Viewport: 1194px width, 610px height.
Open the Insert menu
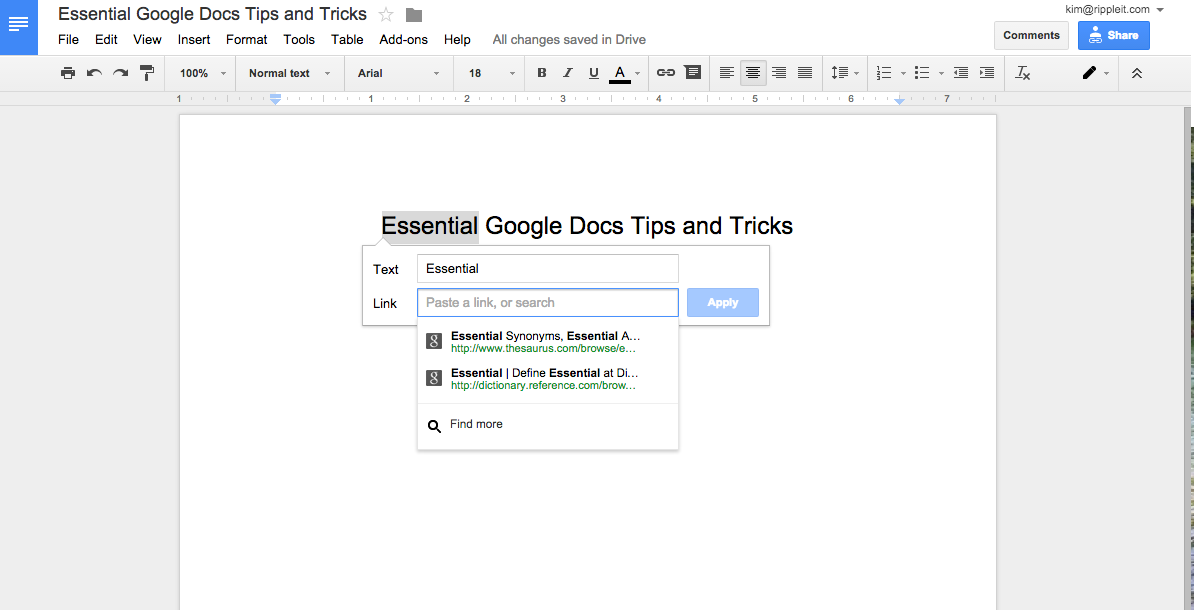[194, 40]
